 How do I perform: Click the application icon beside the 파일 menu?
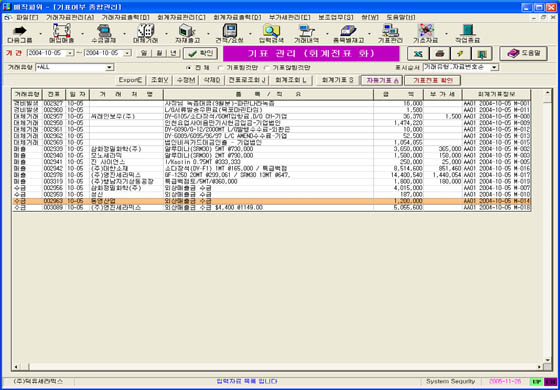pos(7,17)
